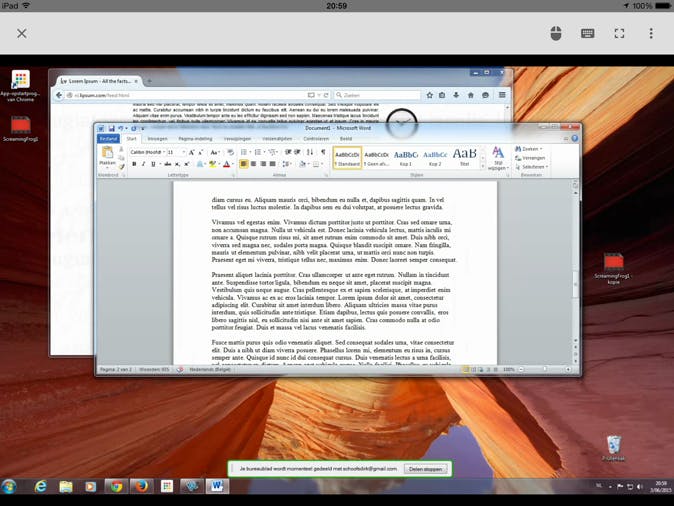This screenshot has height=506, width=674.
Task: Toggle subscript formatting
Action: pyautogui.click(x=177, y=164)
